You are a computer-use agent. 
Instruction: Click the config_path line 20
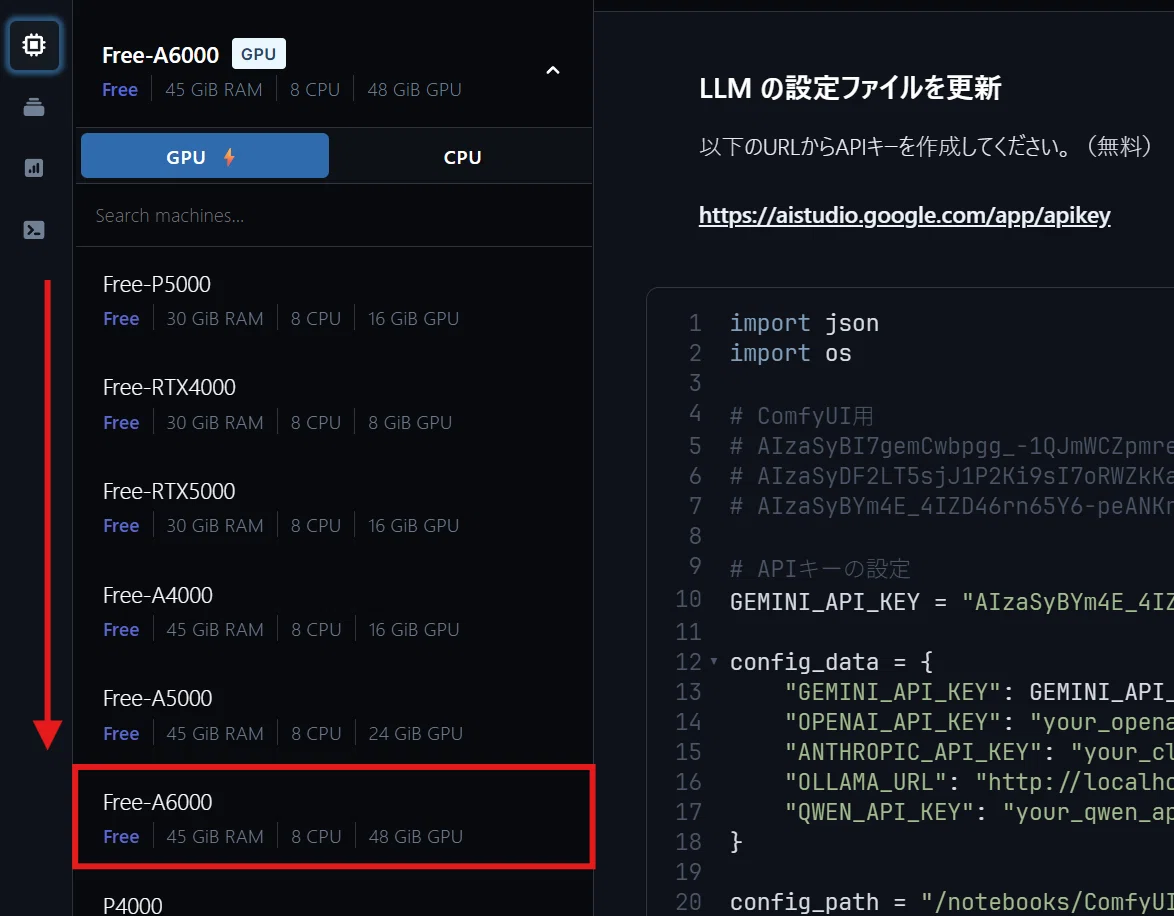(952, 902)
